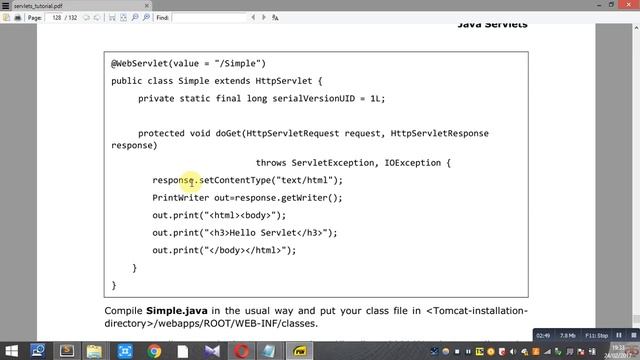Pause the screen recording in the recorder bar
Screen dimensions: 640x360
619,335
